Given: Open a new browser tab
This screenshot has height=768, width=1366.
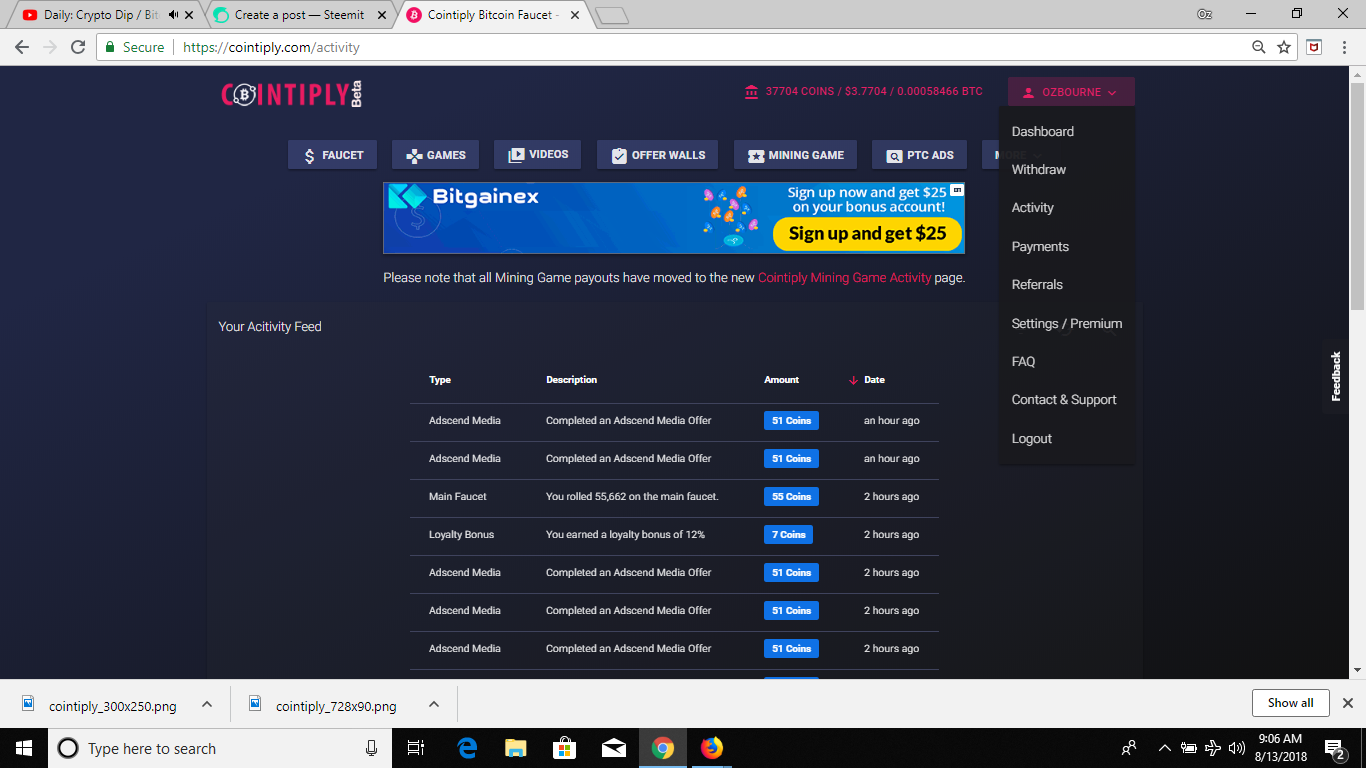Looking at the screenshot, I should tap(611, 15).
